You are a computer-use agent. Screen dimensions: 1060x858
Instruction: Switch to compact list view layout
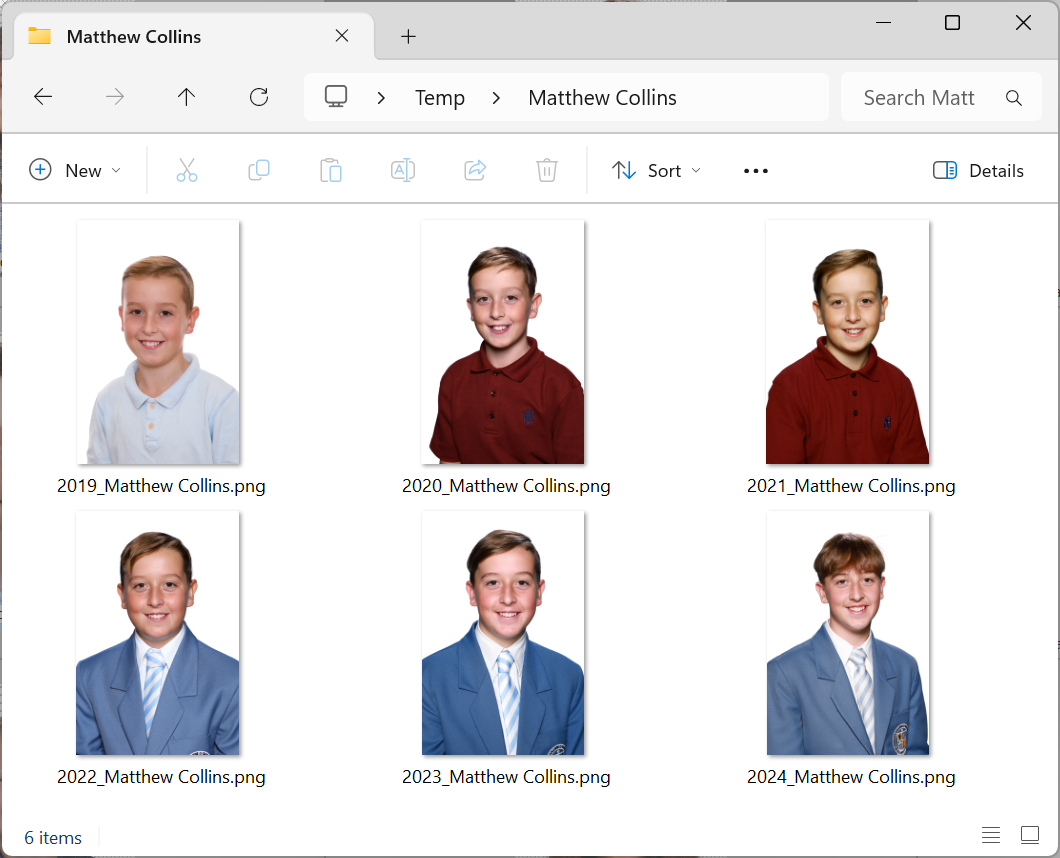[x=990, y=834]
